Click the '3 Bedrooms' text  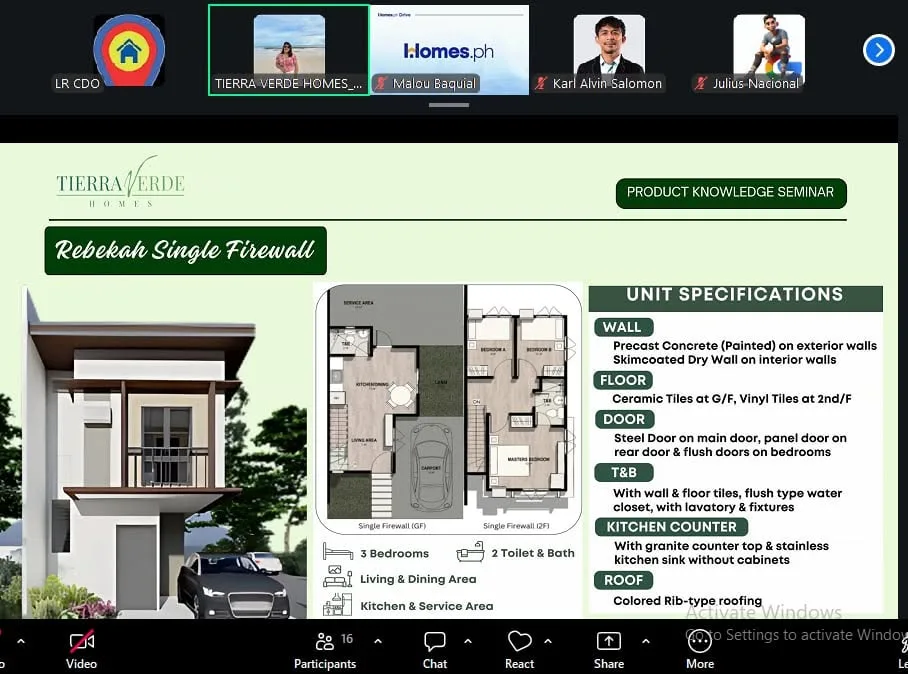click(394, 554)
